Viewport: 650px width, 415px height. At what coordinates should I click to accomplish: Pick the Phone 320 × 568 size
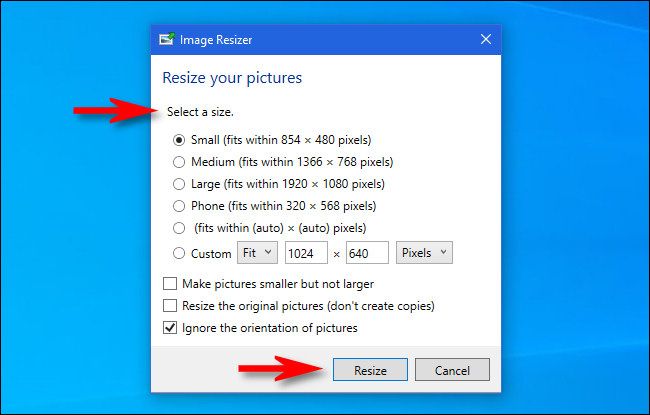tap(180, 206)
